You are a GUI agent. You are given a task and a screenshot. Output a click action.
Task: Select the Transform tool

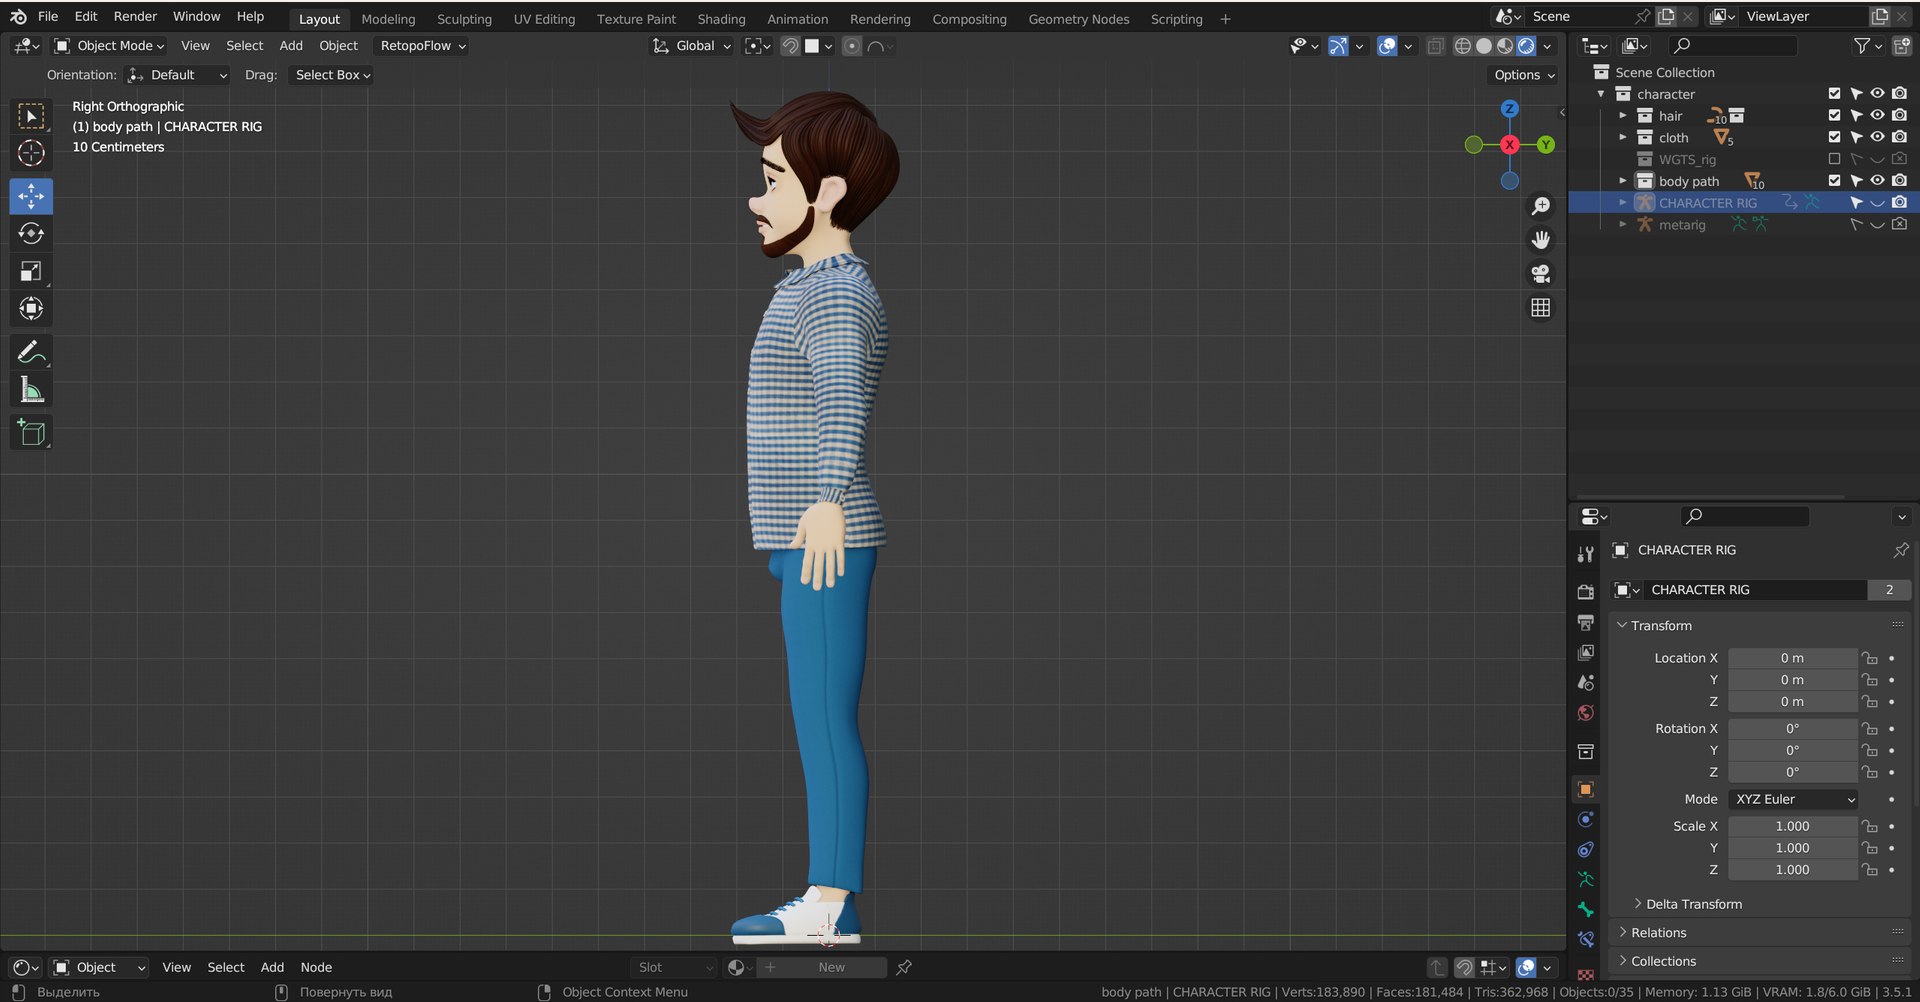[x=31, y=309]
